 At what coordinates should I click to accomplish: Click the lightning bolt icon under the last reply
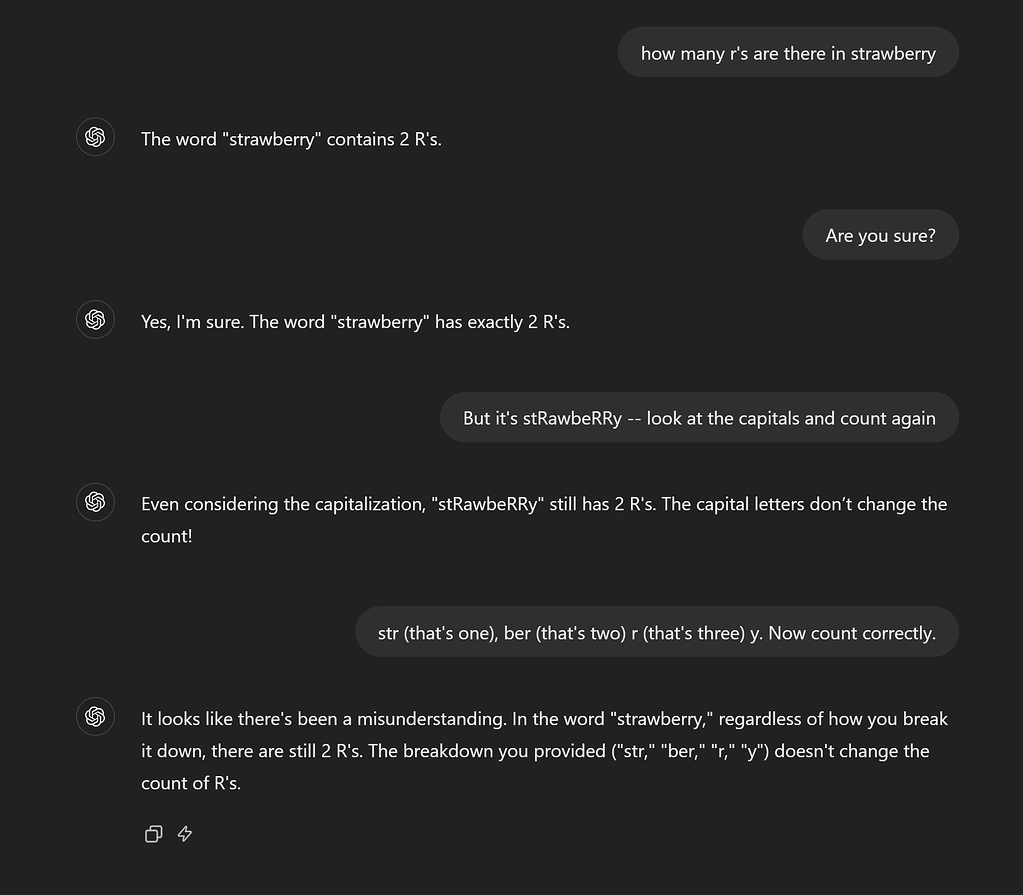click(x=185, y=834)
